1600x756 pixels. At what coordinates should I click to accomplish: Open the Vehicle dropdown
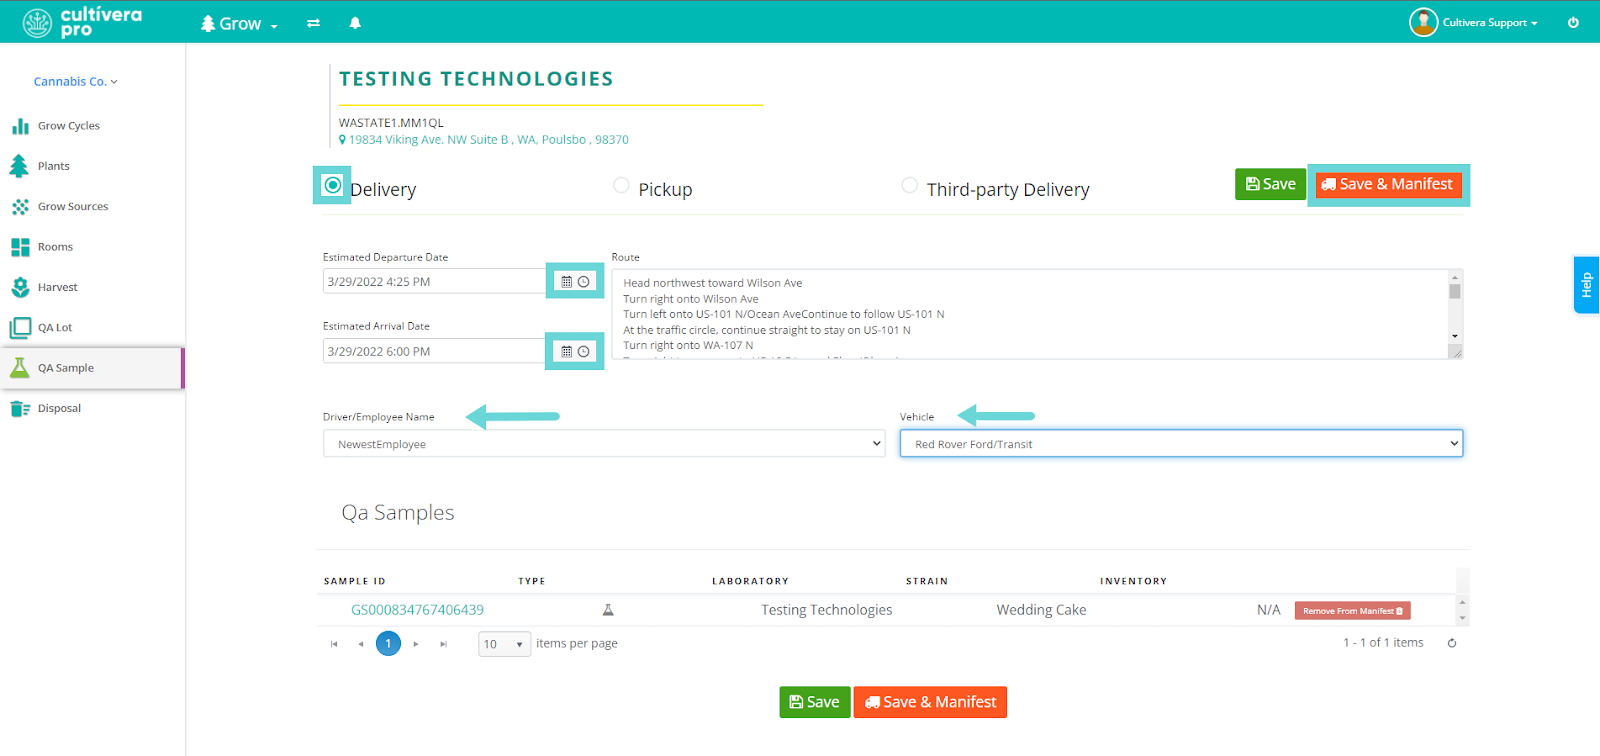coord(1181,444)
